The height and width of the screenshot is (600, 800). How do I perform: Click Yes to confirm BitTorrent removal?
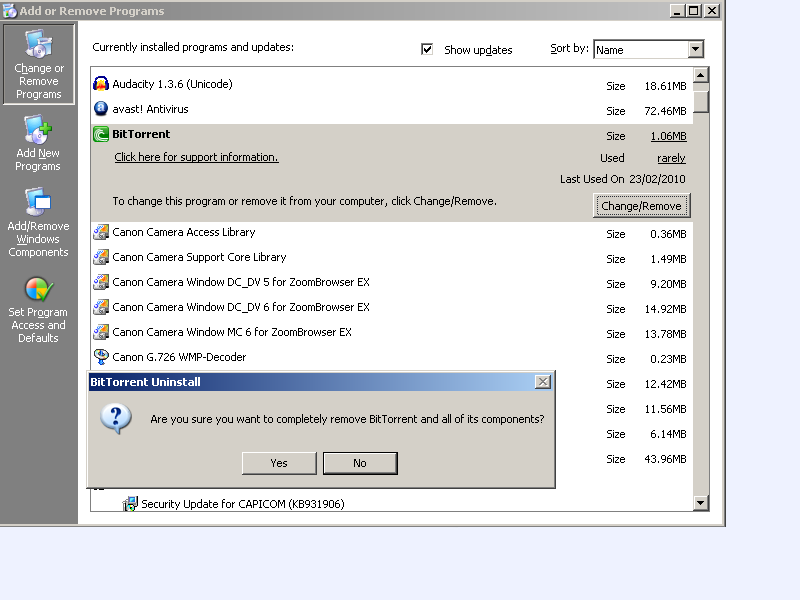point(279,463)
